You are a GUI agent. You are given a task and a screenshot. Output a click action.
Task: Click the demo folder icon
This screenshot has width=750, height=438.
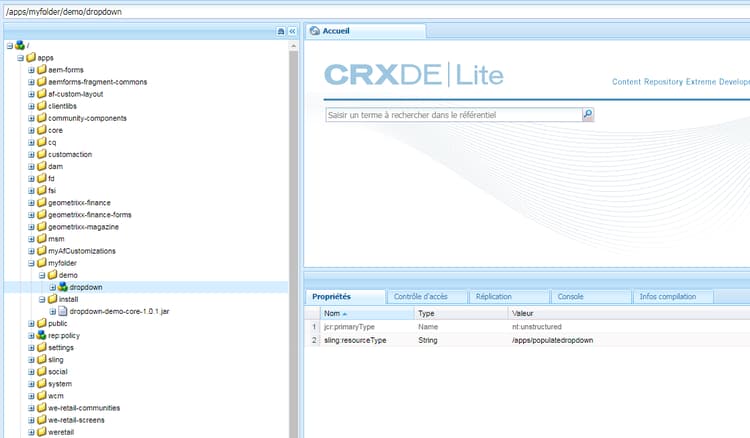(52, 275)
